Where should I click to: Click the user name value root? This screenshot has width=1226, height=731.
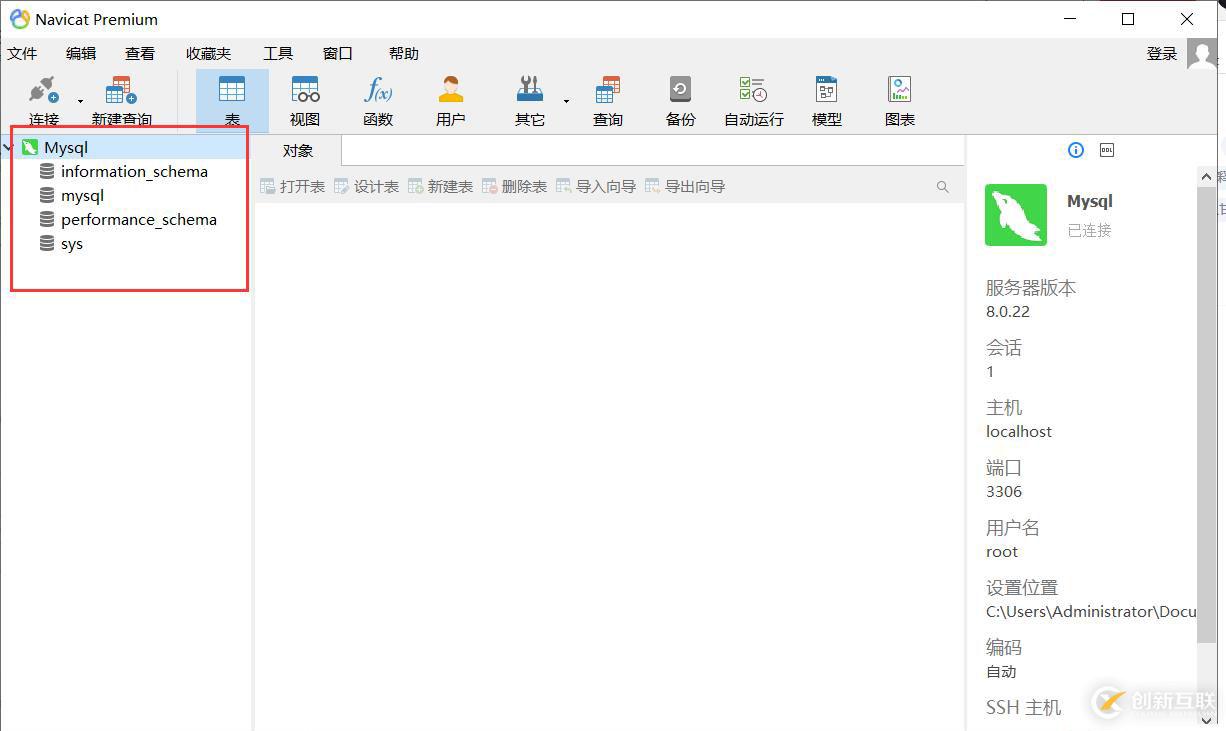pyautogui.click(x=1002, y=552)
